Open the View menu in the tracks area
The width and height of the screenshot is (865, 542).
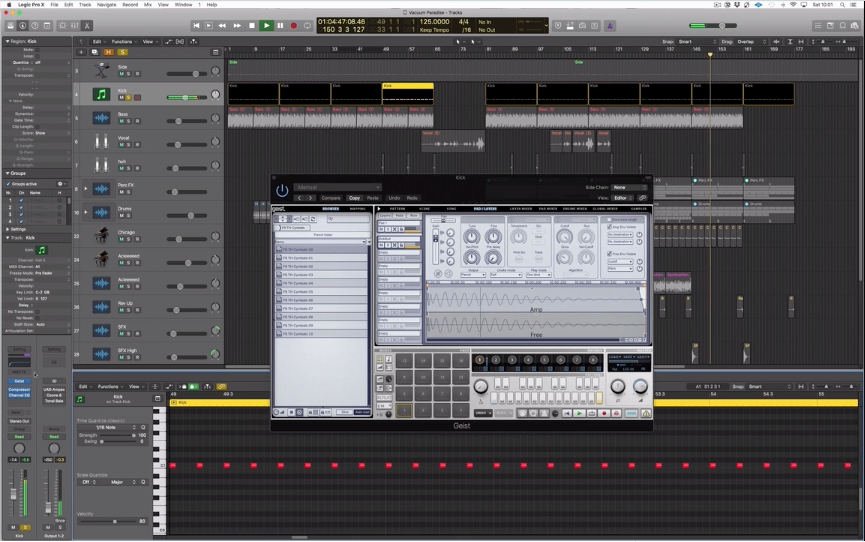(148, 41)
